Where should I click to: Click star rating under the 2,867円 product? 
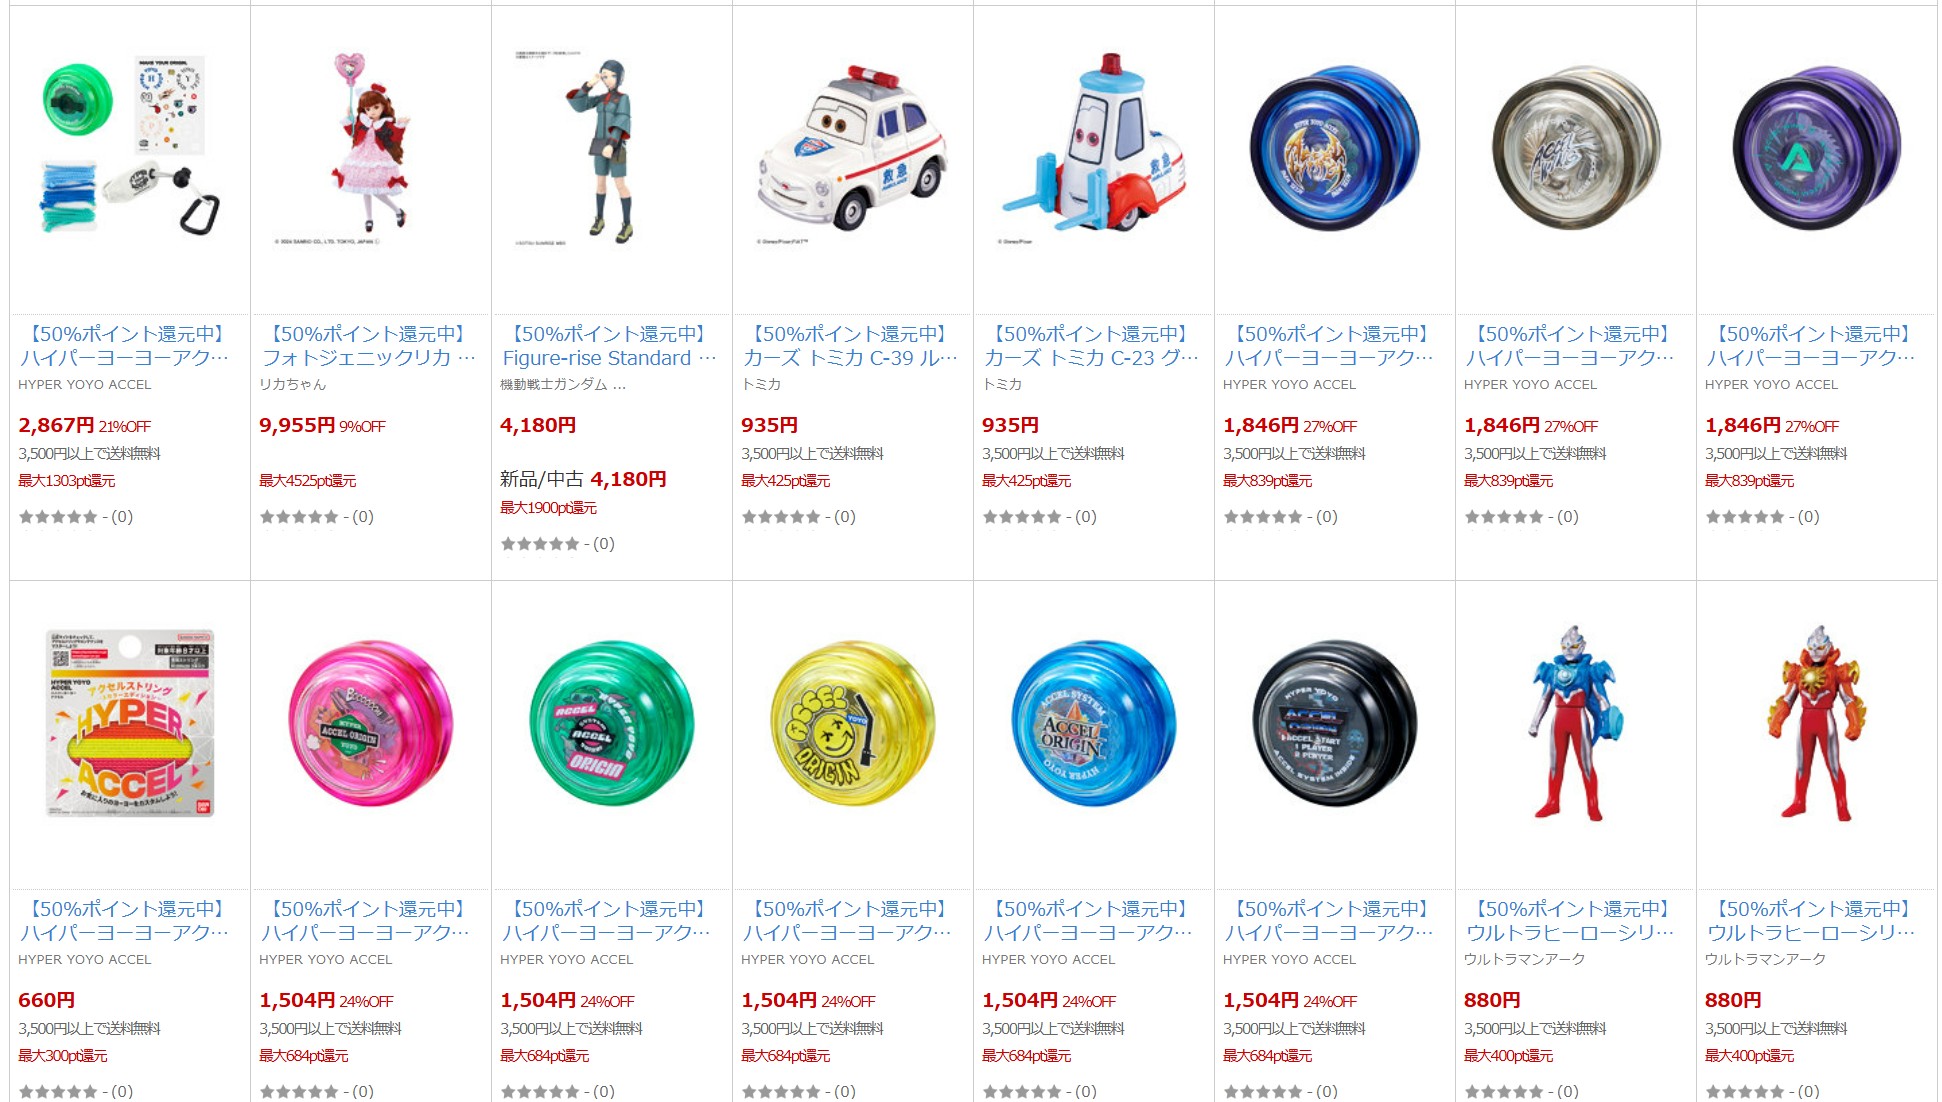(58, 517)
